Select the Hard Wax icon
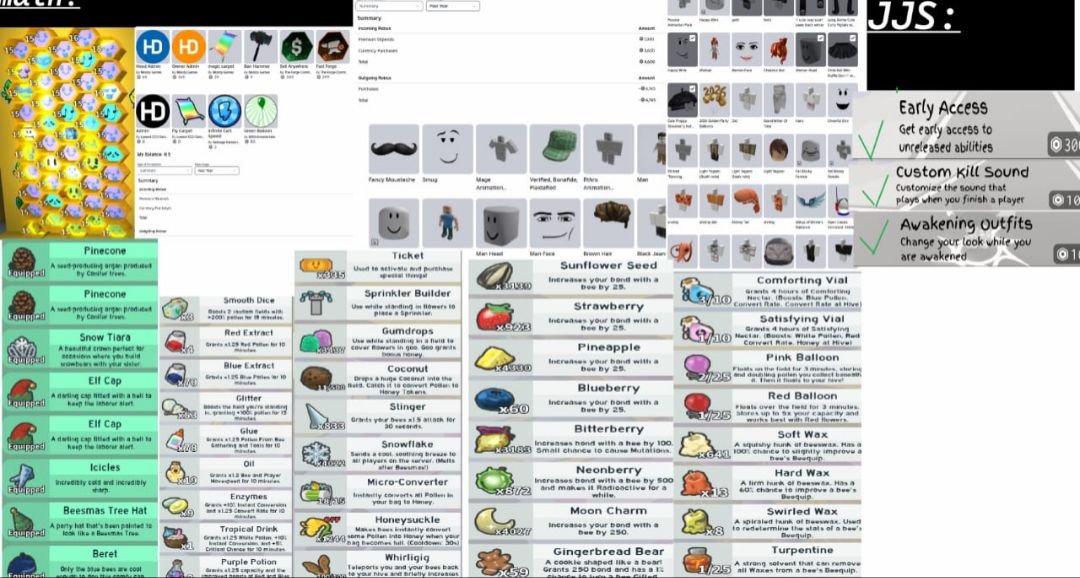 (x=697, y=484)
